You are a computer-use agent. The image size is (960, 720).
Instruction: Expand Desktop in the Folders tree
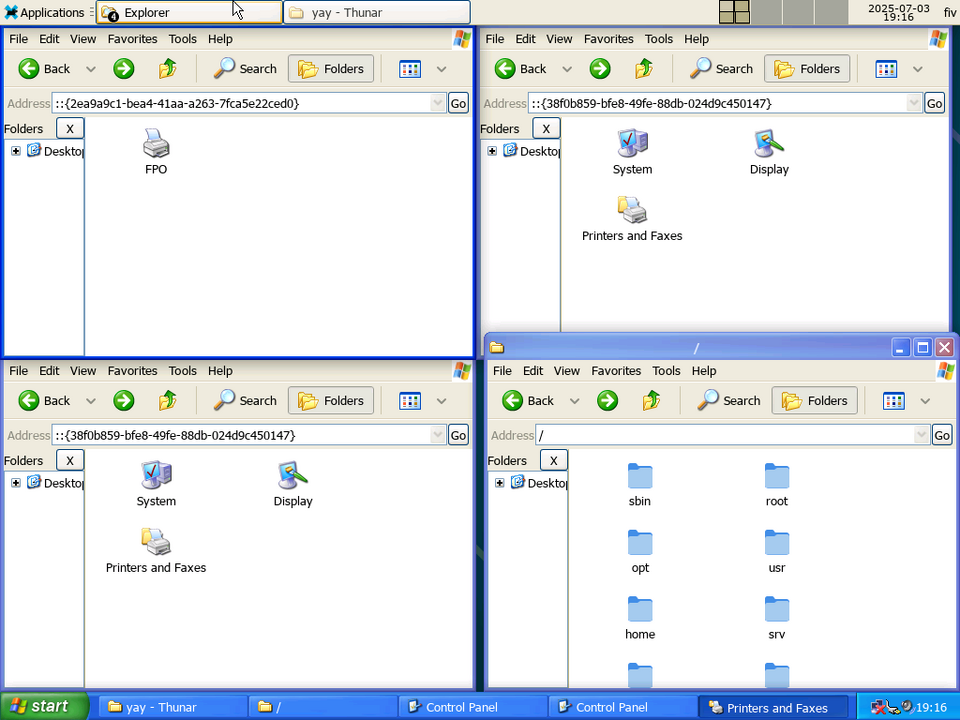15,151
